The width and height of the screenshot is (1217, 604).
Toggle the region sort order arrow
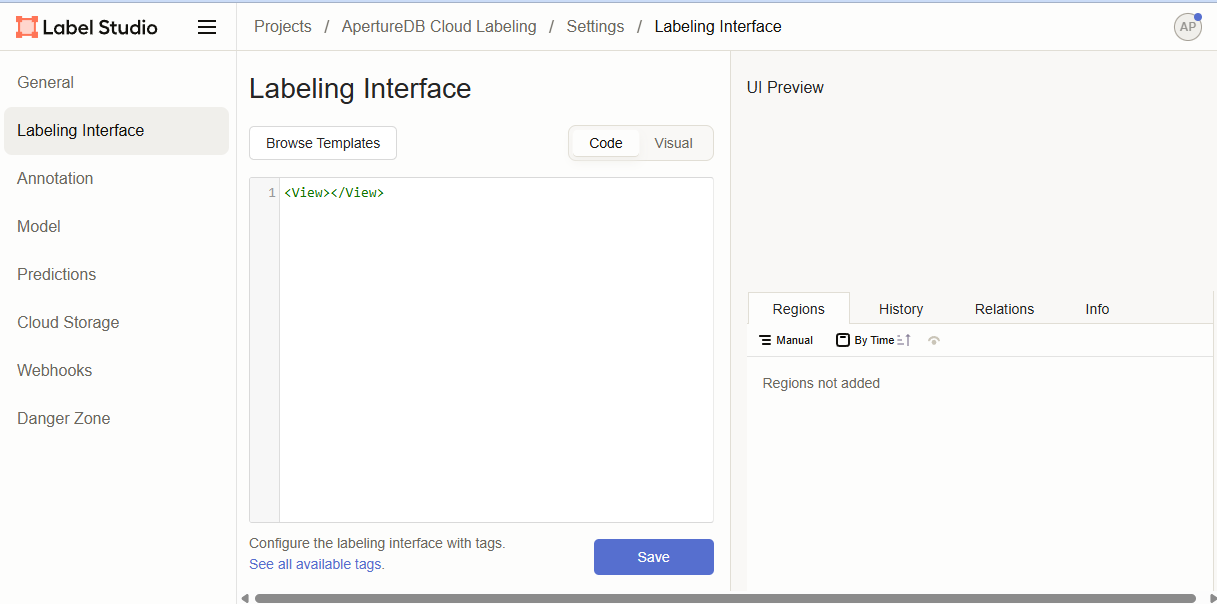tap(904, 340)
